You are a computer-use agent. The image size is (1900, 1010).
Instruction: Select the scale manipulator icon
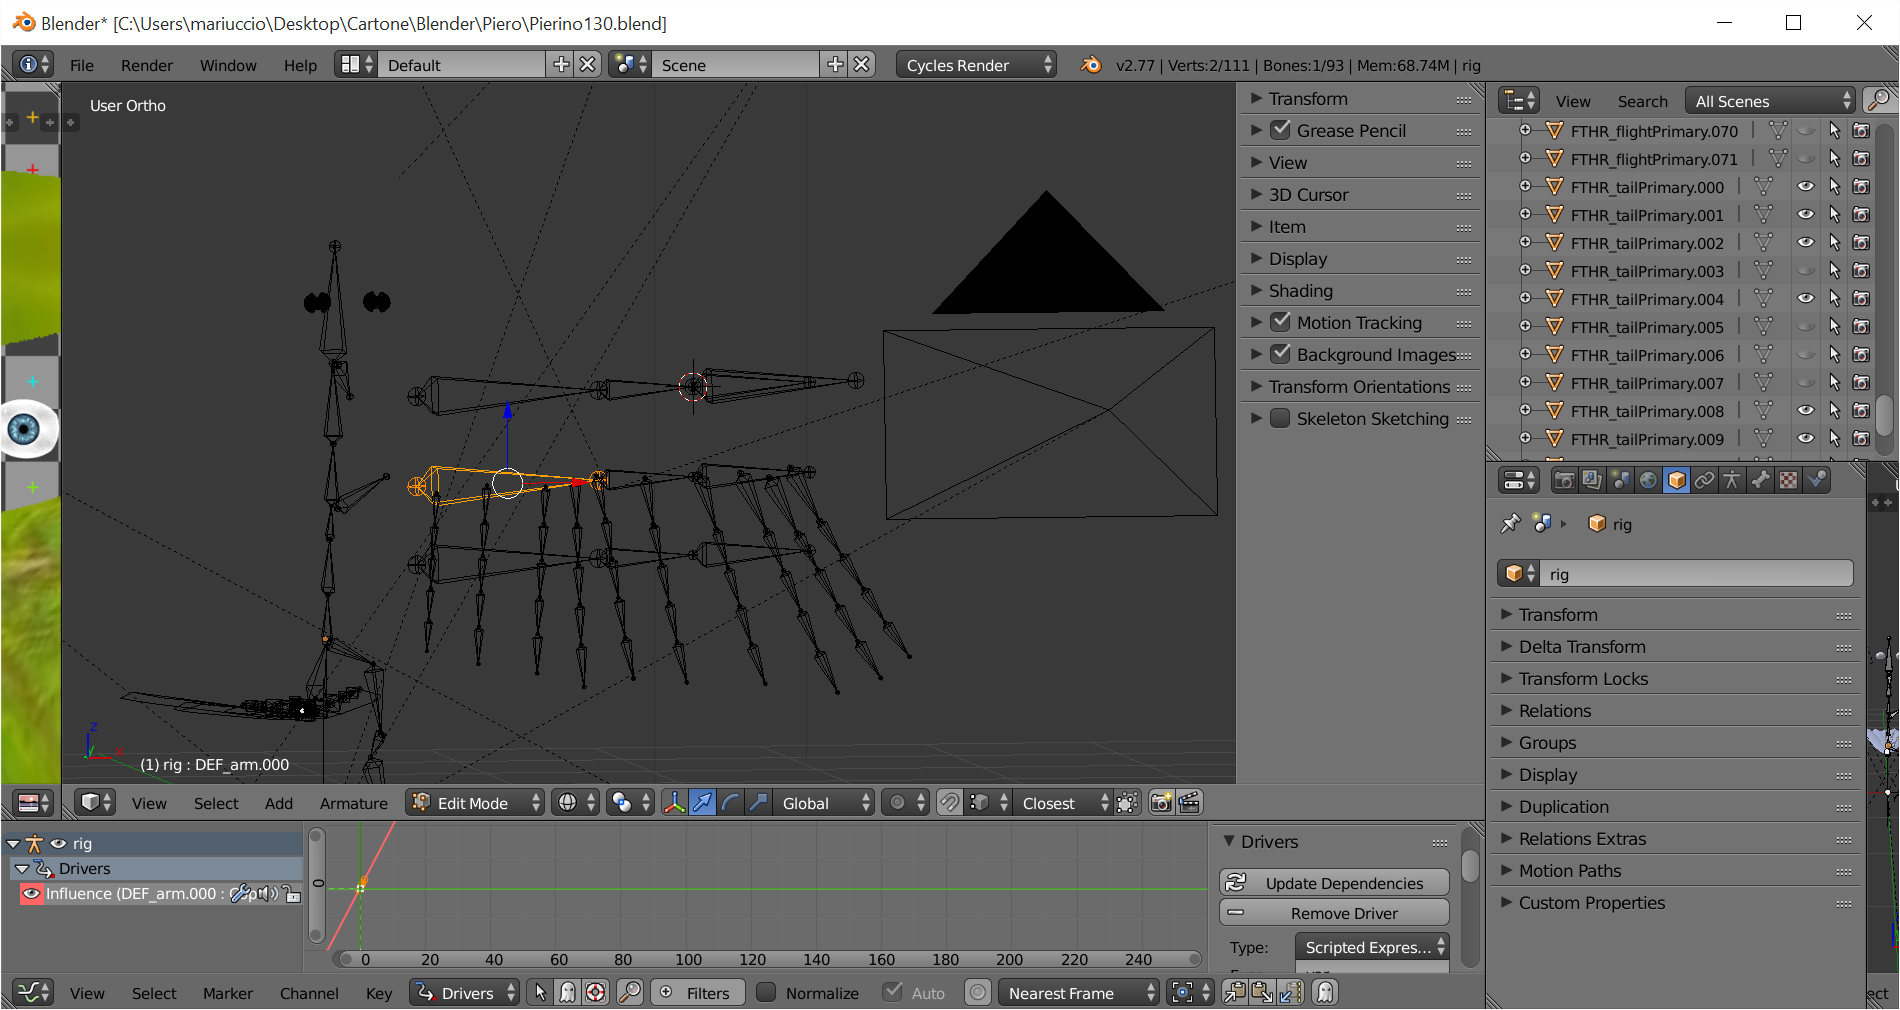(759, 803)
